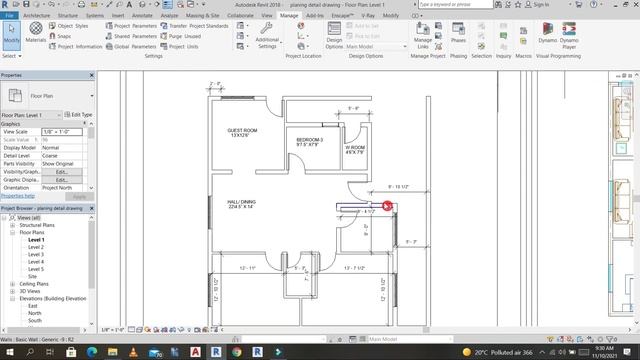Open the Materials browser
Viewport: 640px width, 360px height.
pos(36,33)
